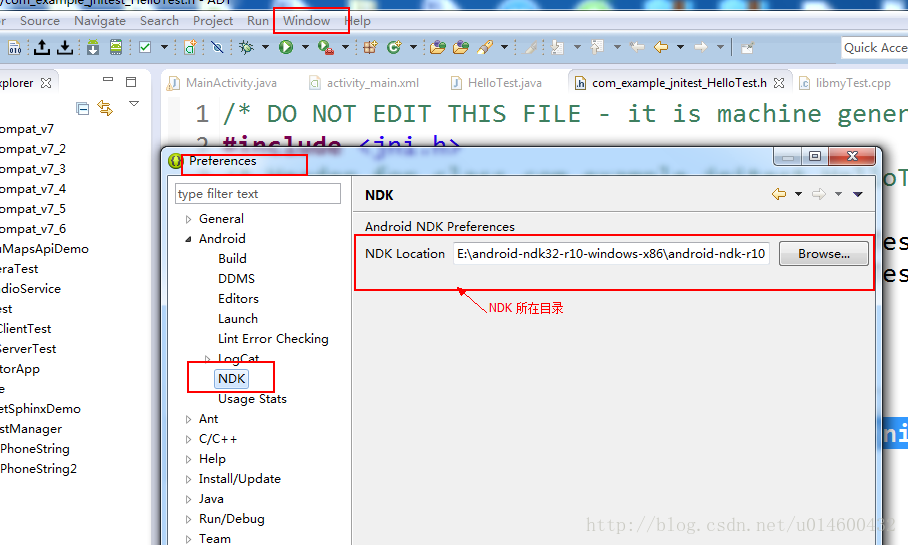Image resolution: width=908 pixels, height=545 pixels.
Task: Open the Run menu
Action: click(258, 21)
